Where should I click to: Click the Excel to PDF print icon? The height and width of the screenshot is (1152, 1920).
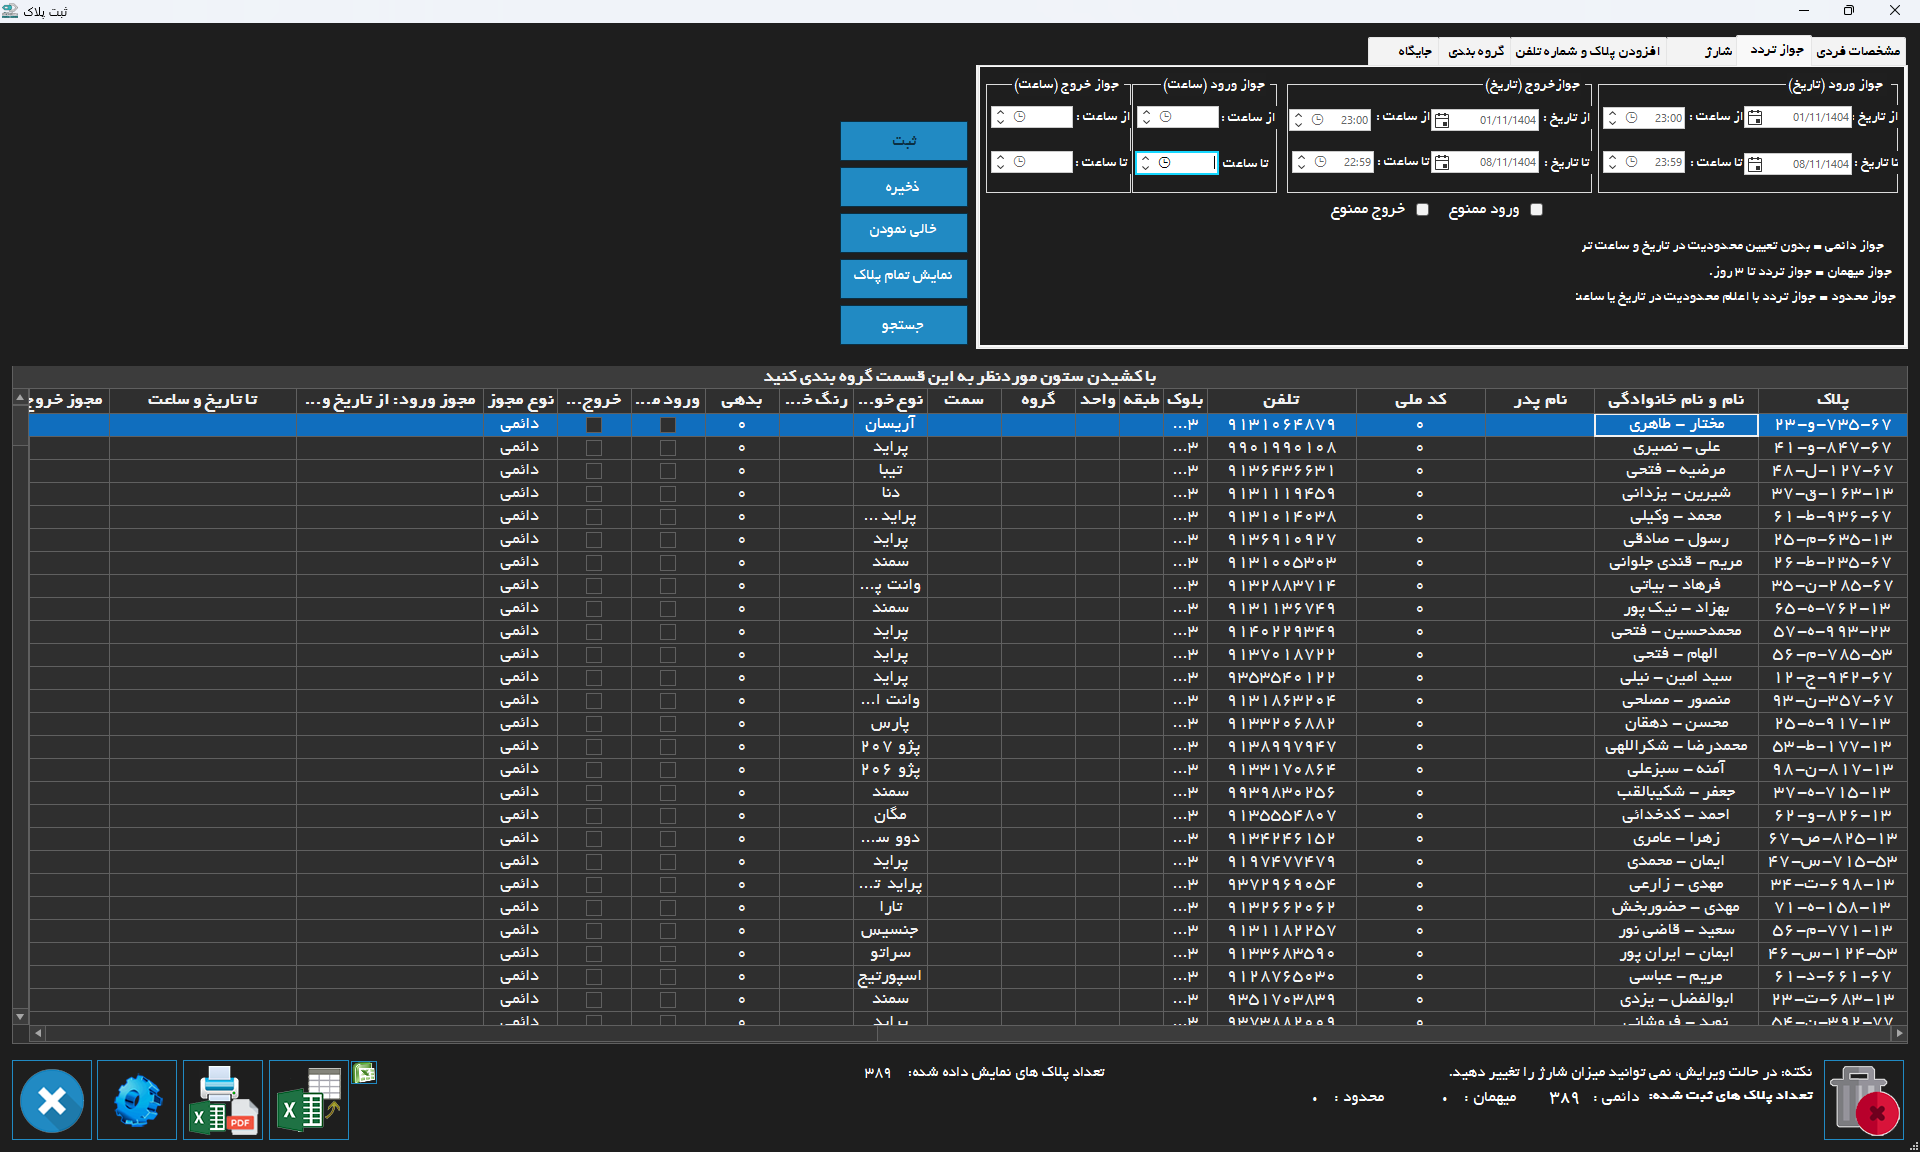223,1100
